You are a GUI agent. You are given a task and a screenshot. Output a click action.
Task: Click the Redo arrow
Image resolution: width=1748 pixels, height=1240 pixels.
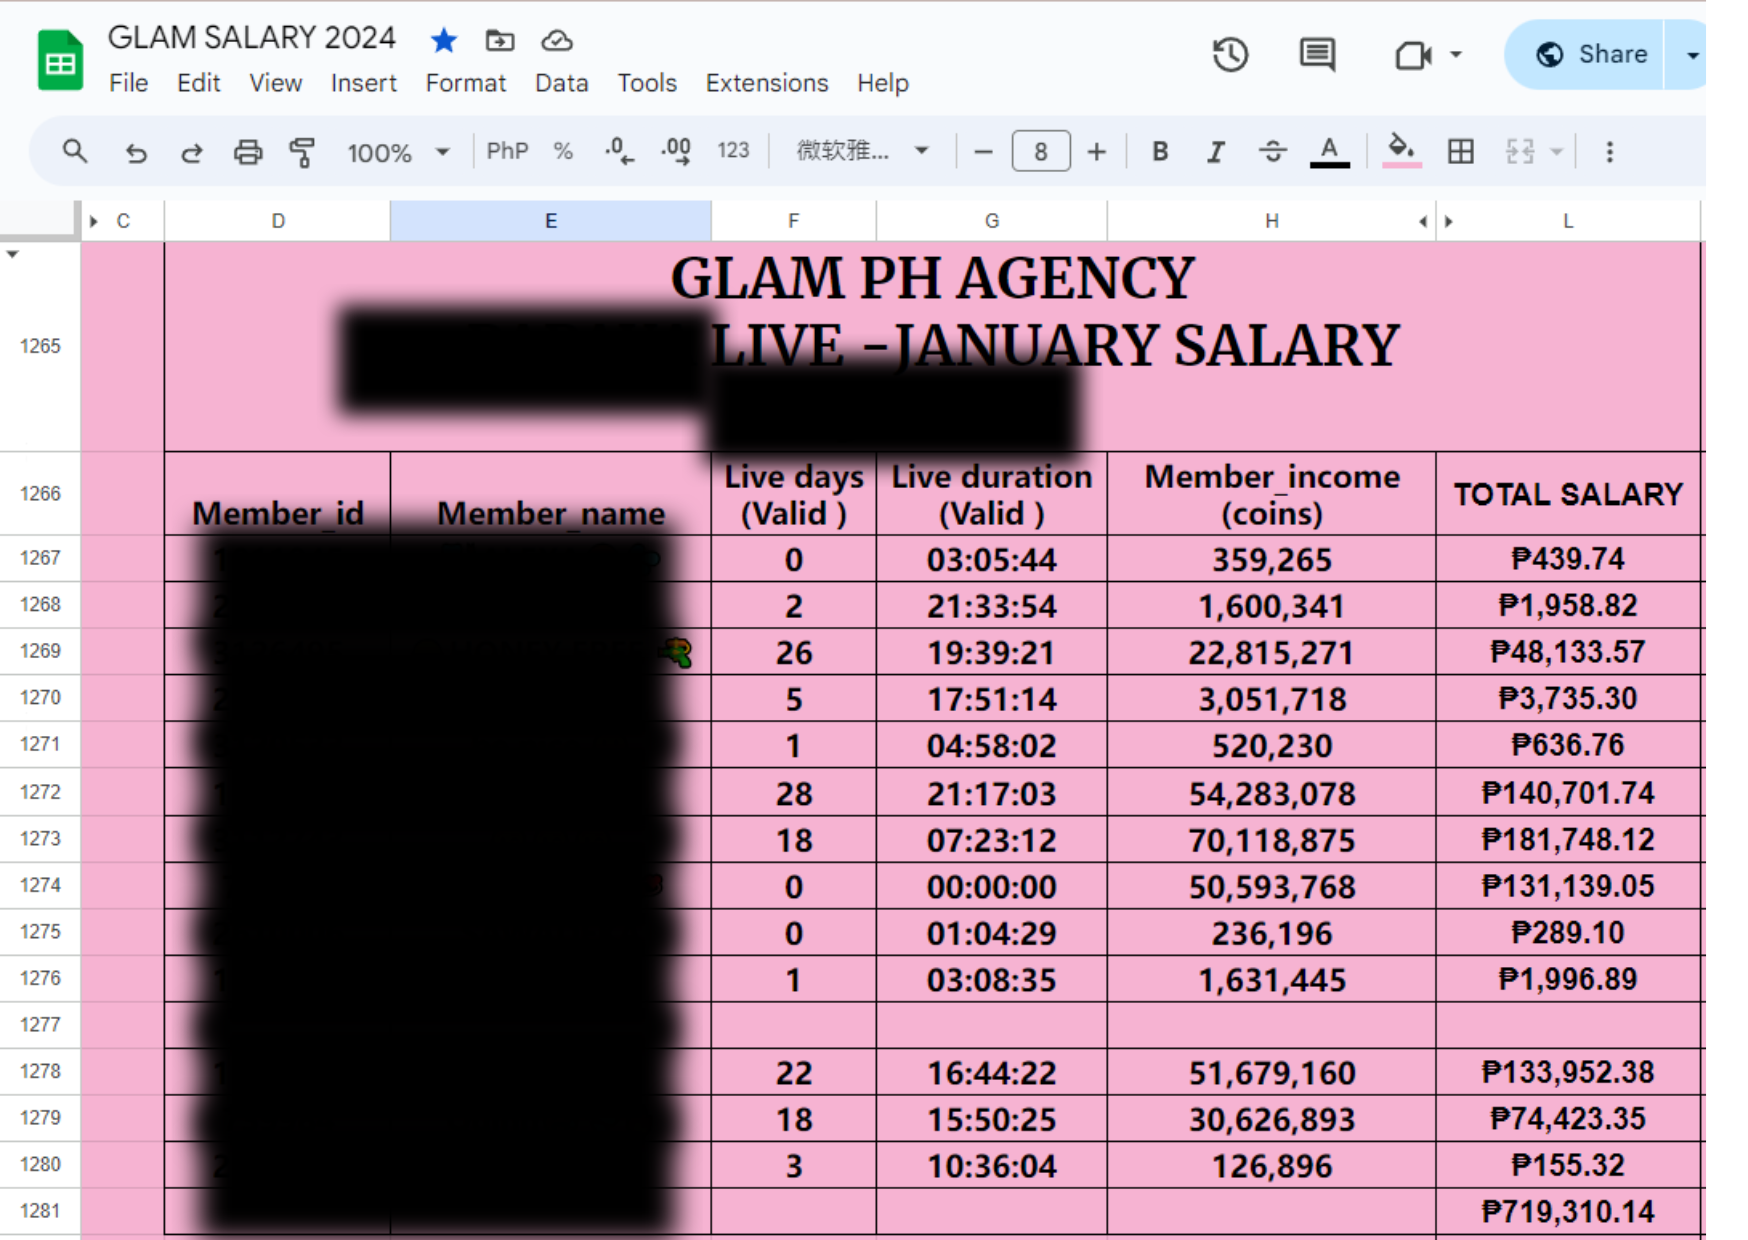(x=191, y=152)
